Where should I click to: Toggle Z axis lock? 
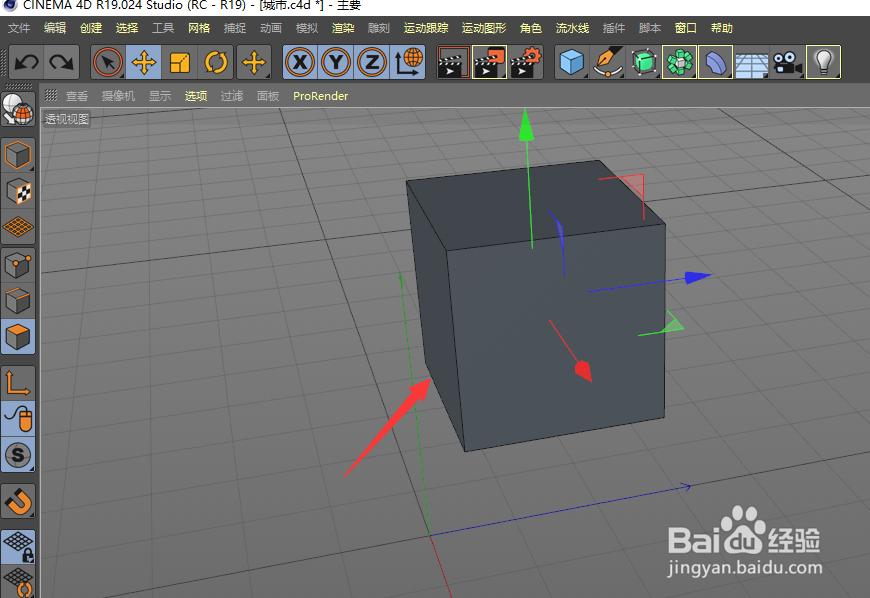pyautogui.click(x=372, y=62)
